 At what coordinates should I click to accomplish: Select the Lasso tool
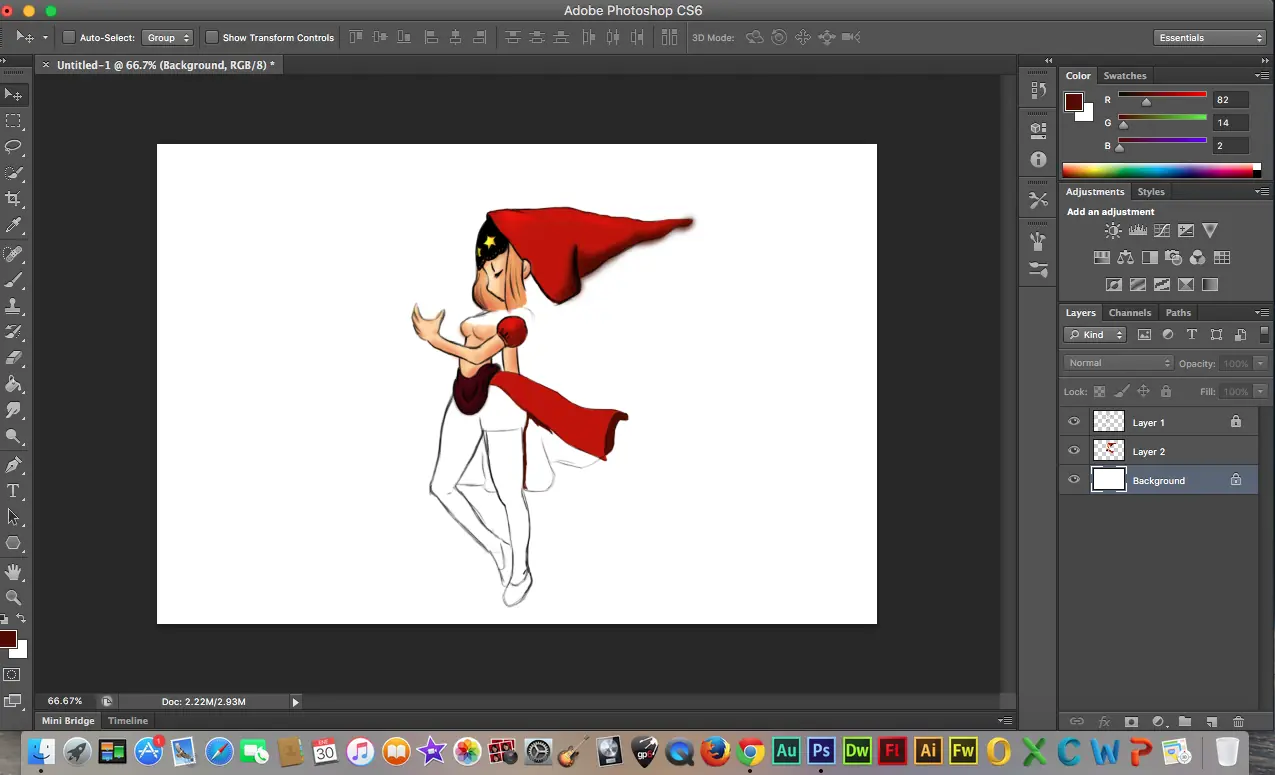coord(14,147)
